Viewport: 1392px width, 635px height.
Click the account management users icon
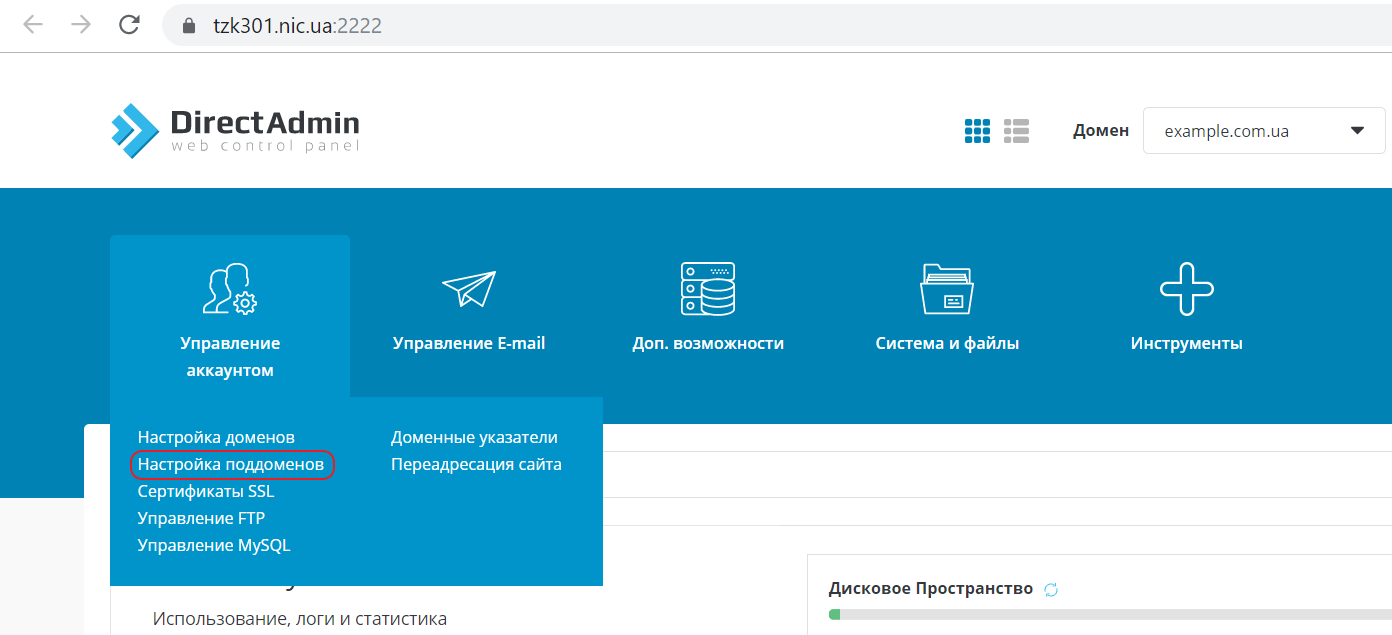point(230,289)
